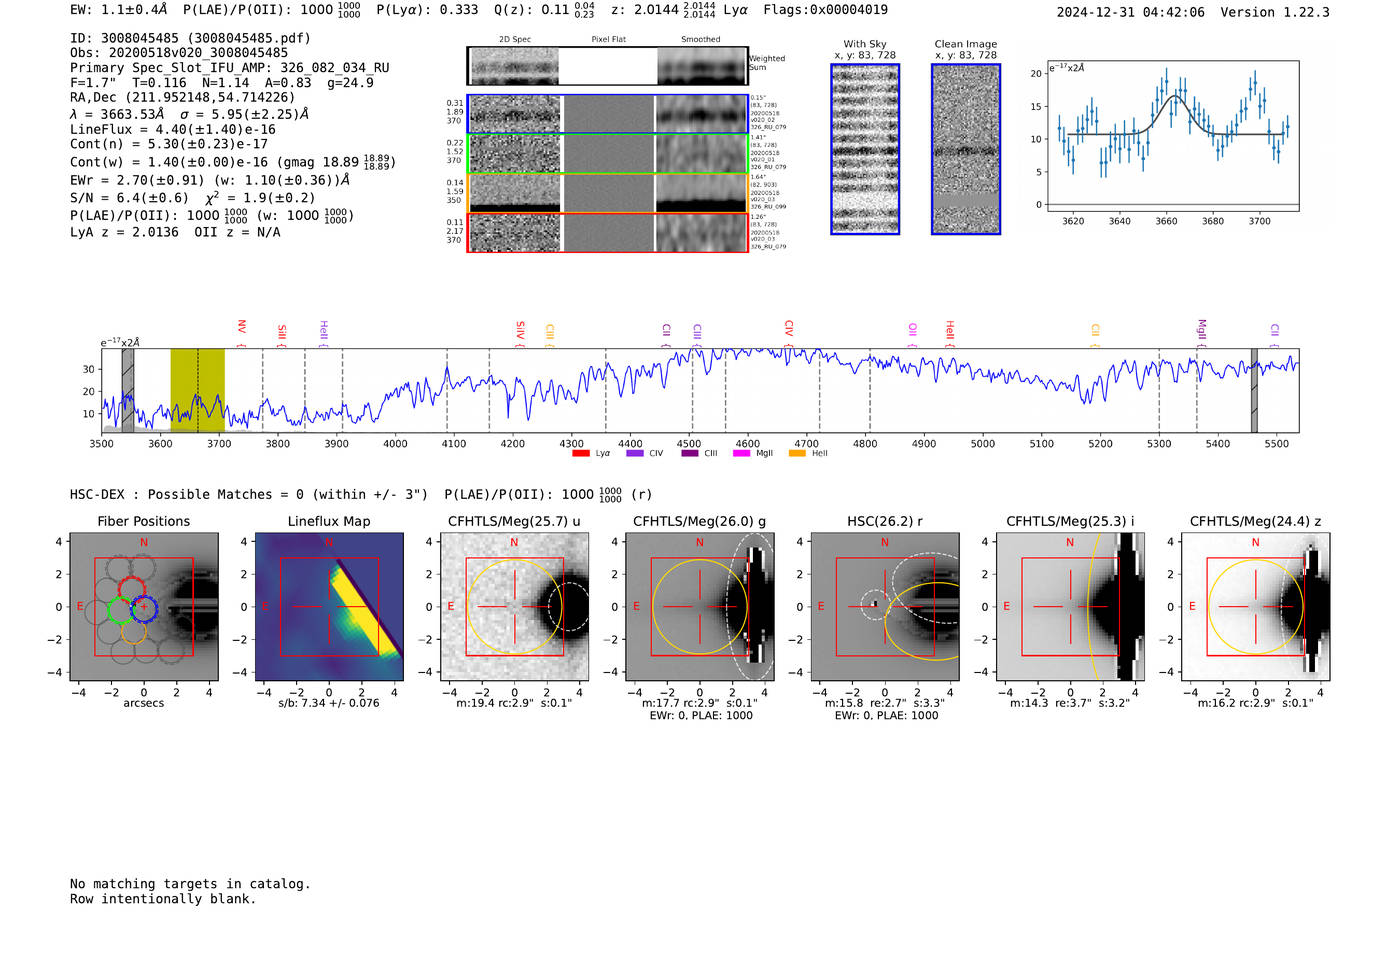View the CFHTLS/Meg(25.7) u cutout
Screen dimensions: 1400x953
tap(514, 607)
